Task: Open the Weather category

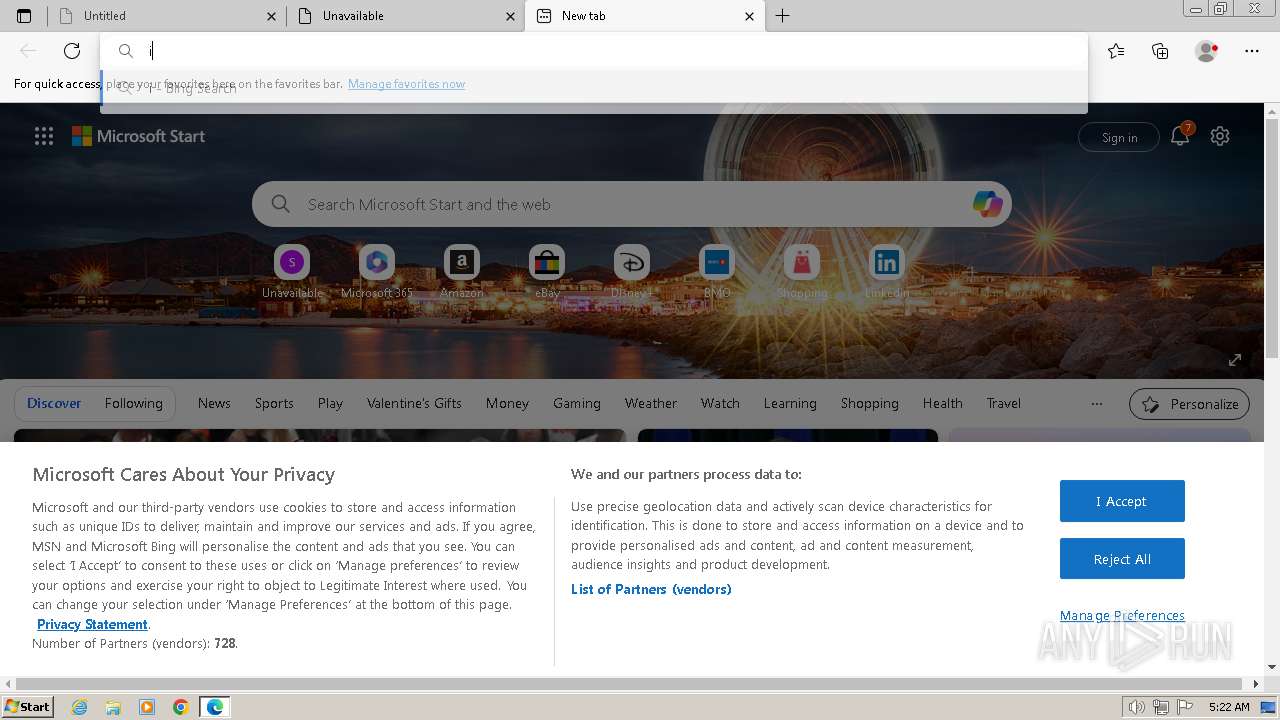Action: click(651, 403)
